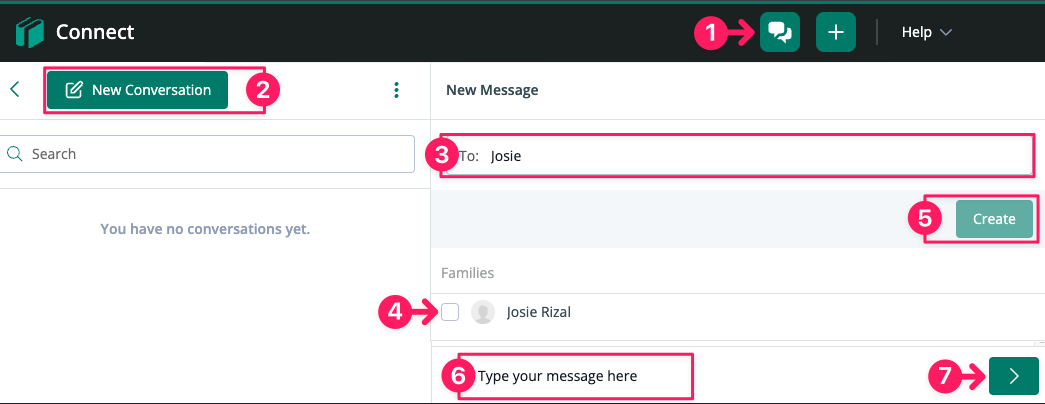This screenshot has height=404, width=1045.
Task: Go back using the left chevron arrow
Action: 15,89
